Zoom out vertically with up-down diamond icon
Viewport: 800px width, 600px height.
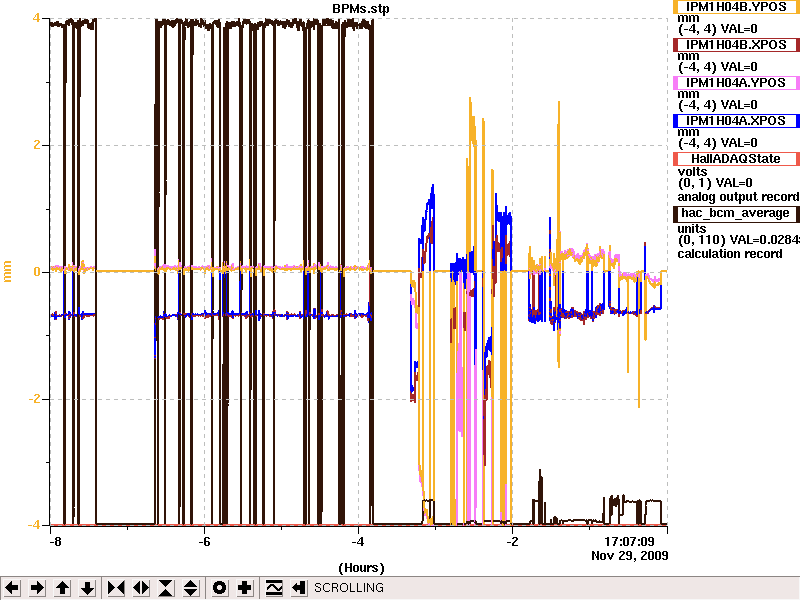pos(191,588)
